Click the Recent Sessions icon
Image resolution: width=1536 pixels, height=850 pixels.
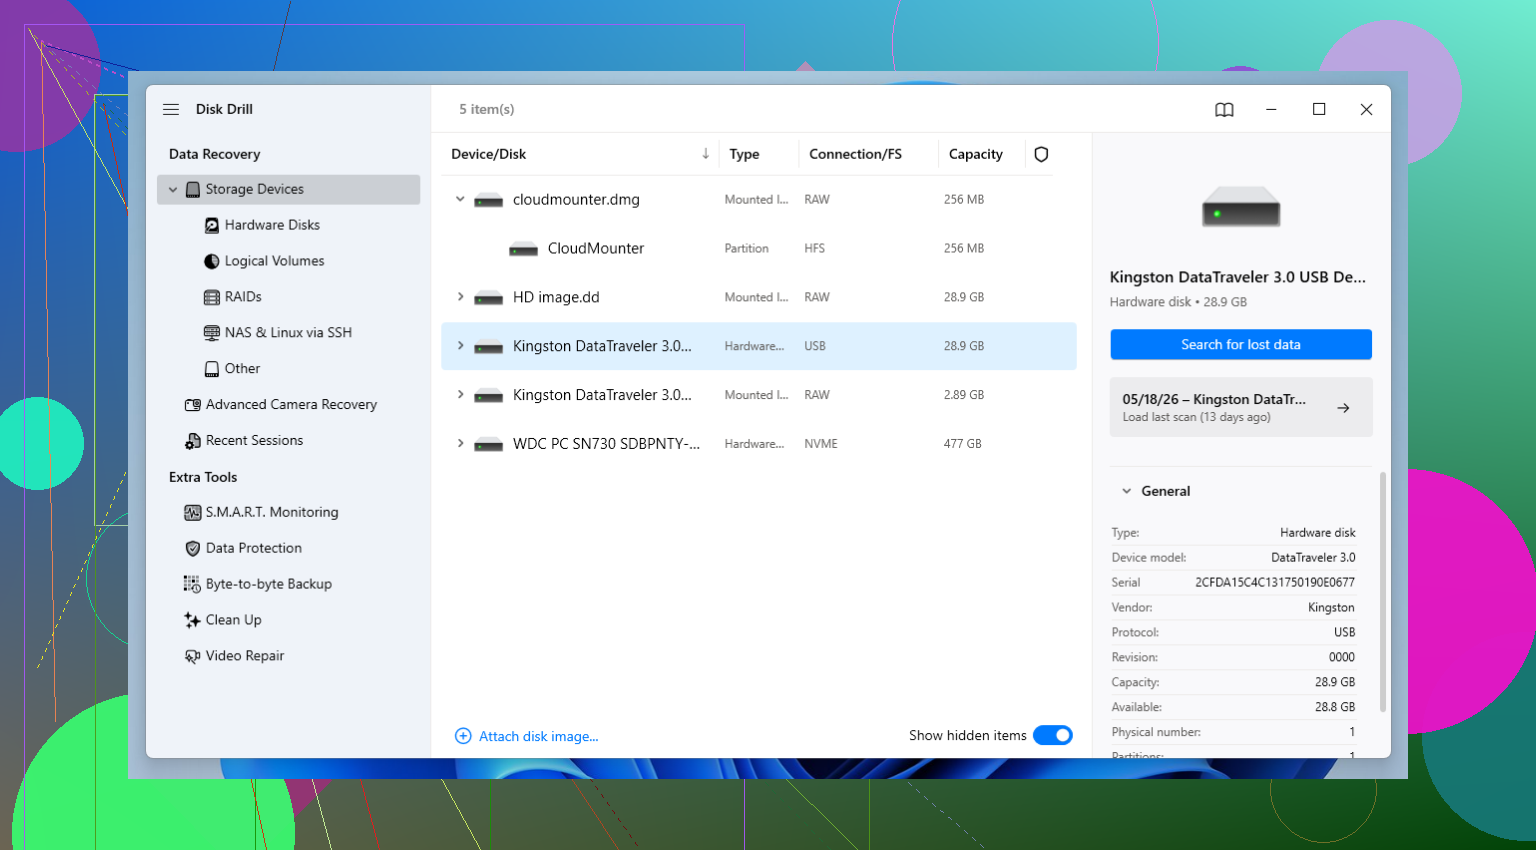point(193,441)
